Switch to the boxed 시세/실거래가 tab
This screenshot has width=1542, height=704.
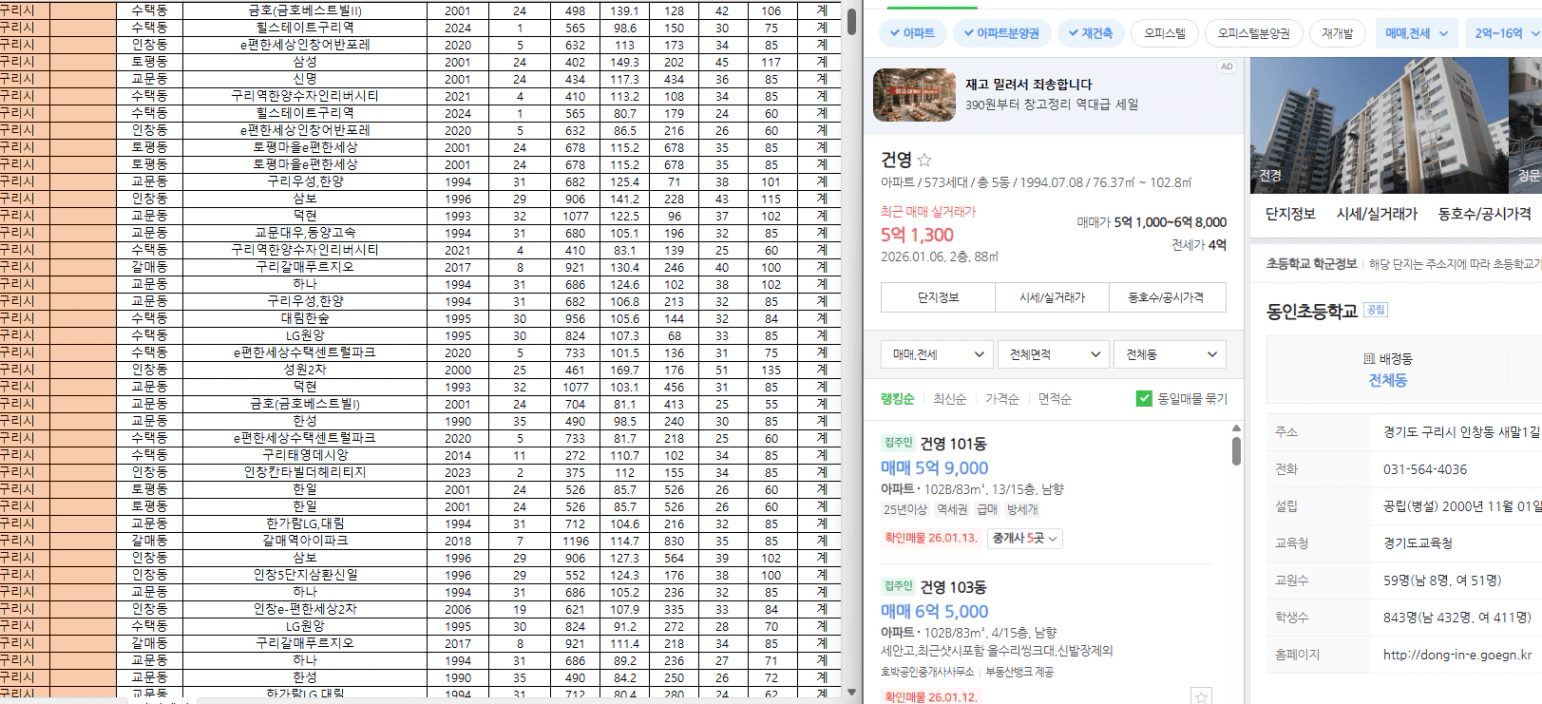pos(1054,297)
